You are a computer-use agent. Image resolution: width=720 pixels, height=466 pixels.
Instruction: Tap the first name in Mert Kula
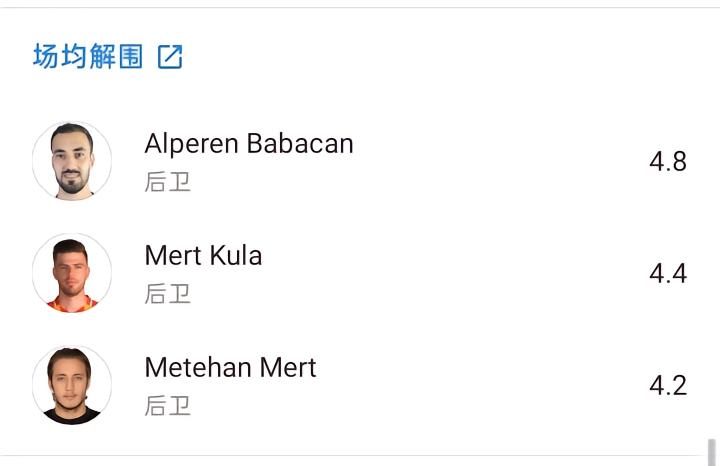pyautogui.click(x=173, y=256)
